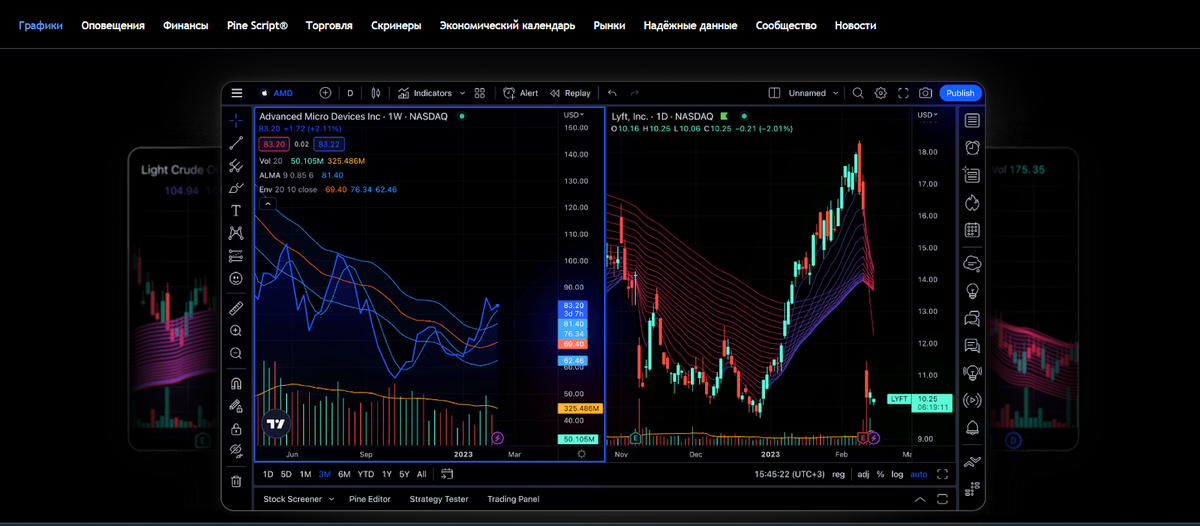This screenshot has height=526, width=1200.
Task: Expand the Indicators dropdown arrow
Action: tap(462, 93)
